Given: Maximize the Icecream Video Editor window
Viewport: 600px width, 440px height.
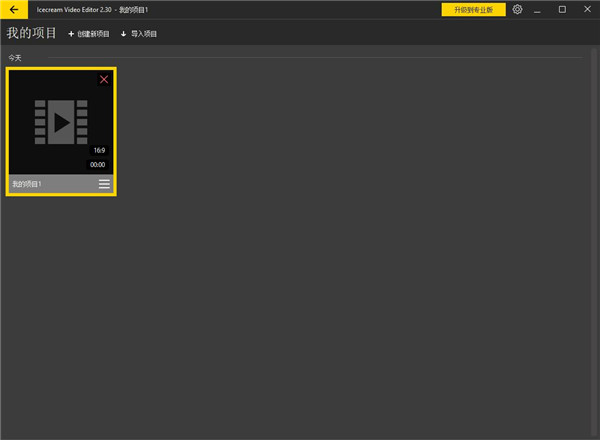Looking at the screenshot, I should 562,9.
